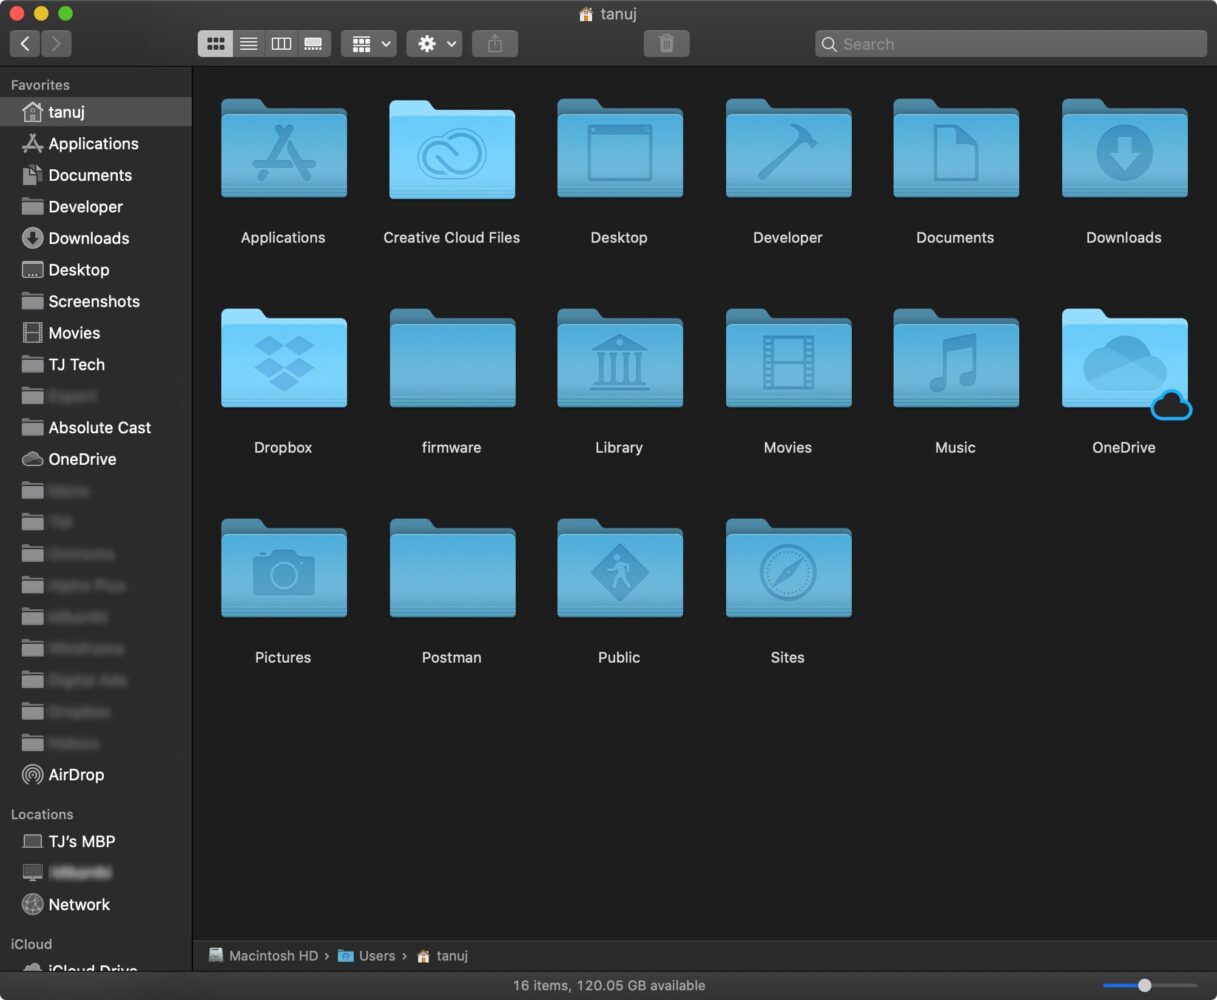
Task: Select the Creative Cloud Files folder
Action: (451, 150)
